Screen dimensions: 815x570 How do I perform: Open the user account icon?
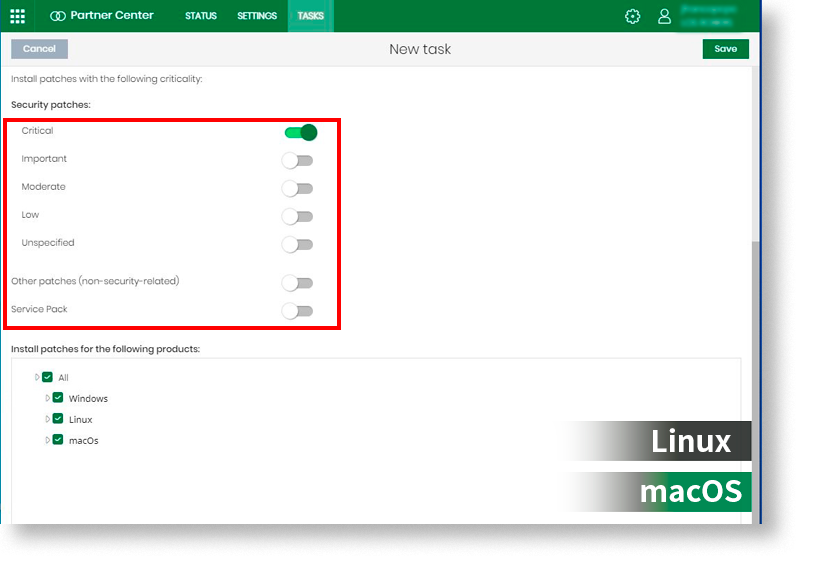tap(664, 17)
